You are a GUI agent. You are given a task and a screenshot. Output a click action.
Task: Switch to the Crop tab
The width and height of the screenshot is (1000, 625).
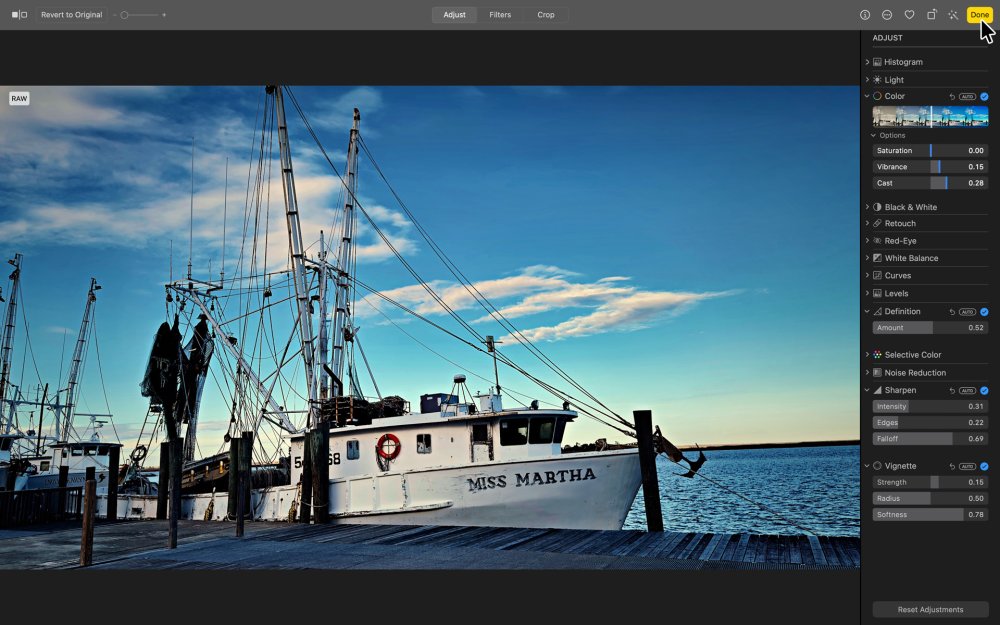tap(546, 15)
